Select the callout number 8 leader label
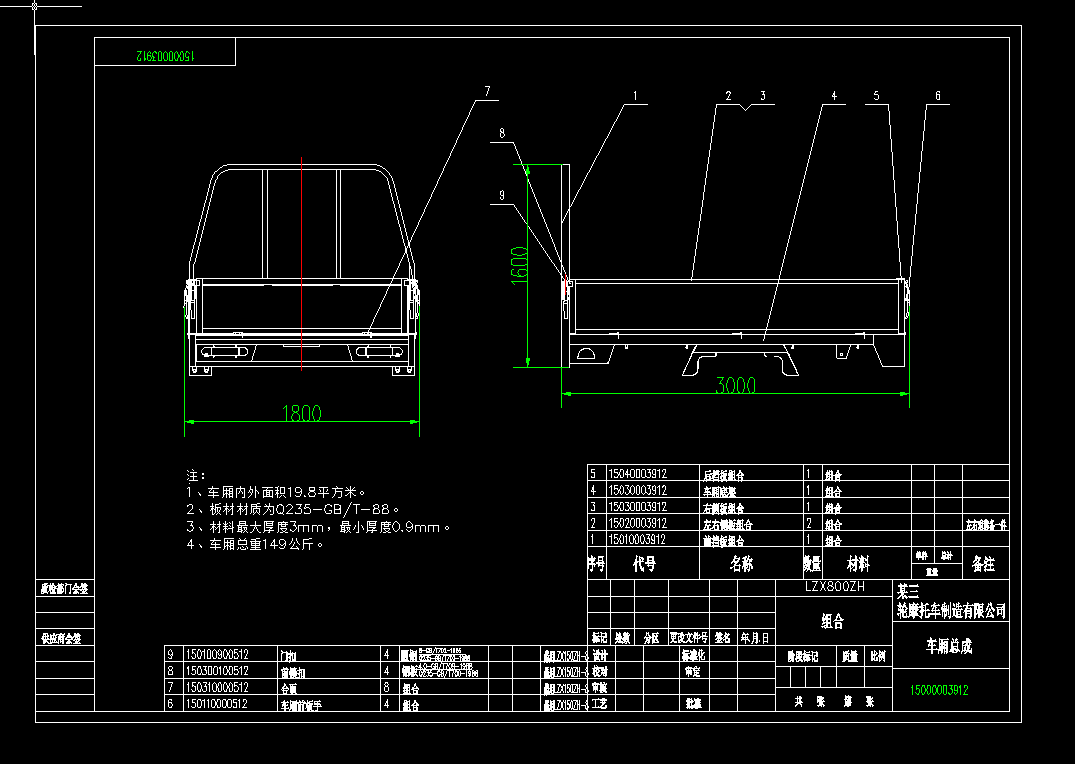1075x764 pixels. (503, 134)
